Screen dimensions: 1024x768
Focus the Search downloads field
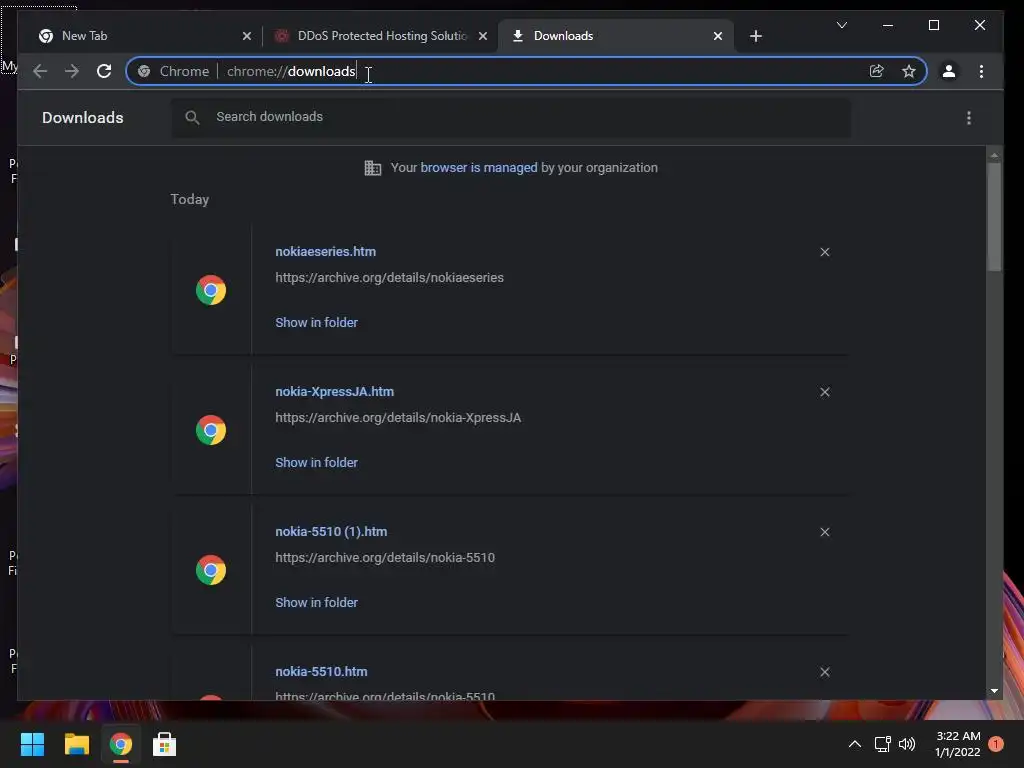[x=511, y=118]
